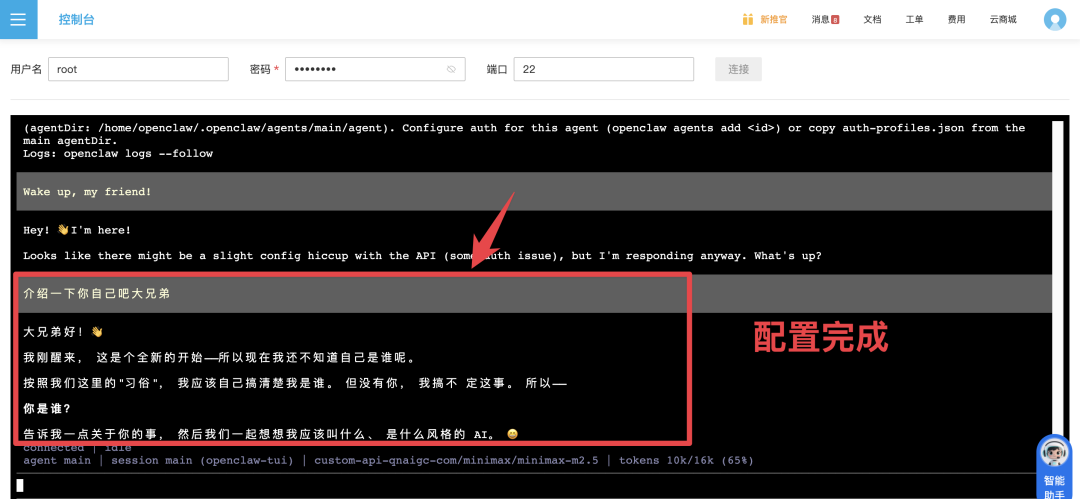Viewport: 1080px width, 499px height.
Task: Click the "Wake up, my friend!" message
Action: coord(87,191)
